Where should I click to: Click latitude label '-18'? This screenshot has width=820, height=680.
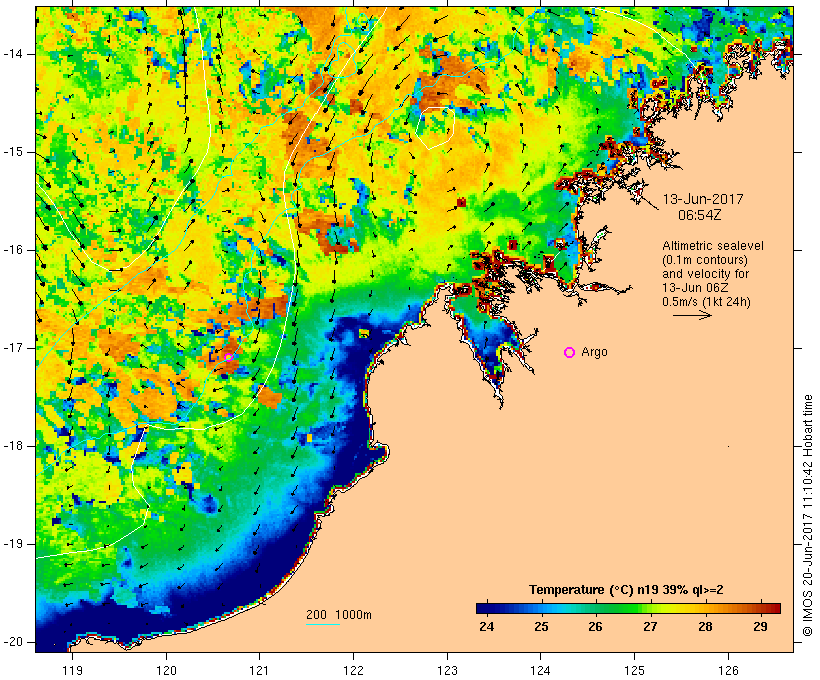click(x=13, y=446)
